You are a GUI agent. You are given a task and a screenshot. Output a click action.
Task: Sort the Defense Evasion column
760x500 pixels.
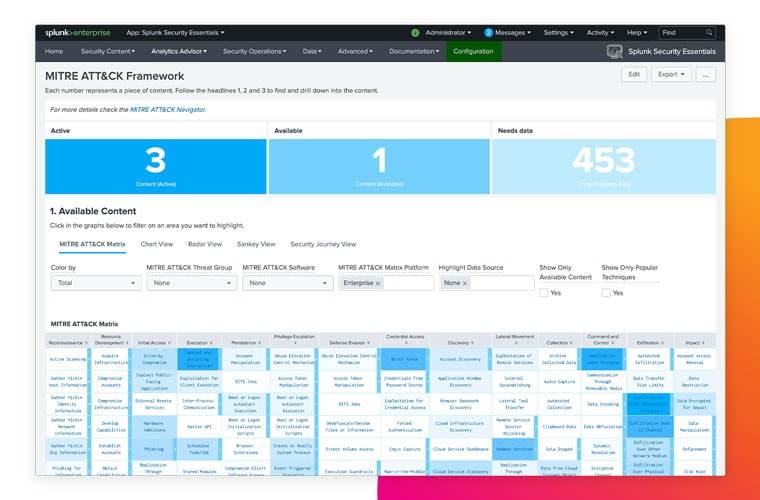coord(368,343)
